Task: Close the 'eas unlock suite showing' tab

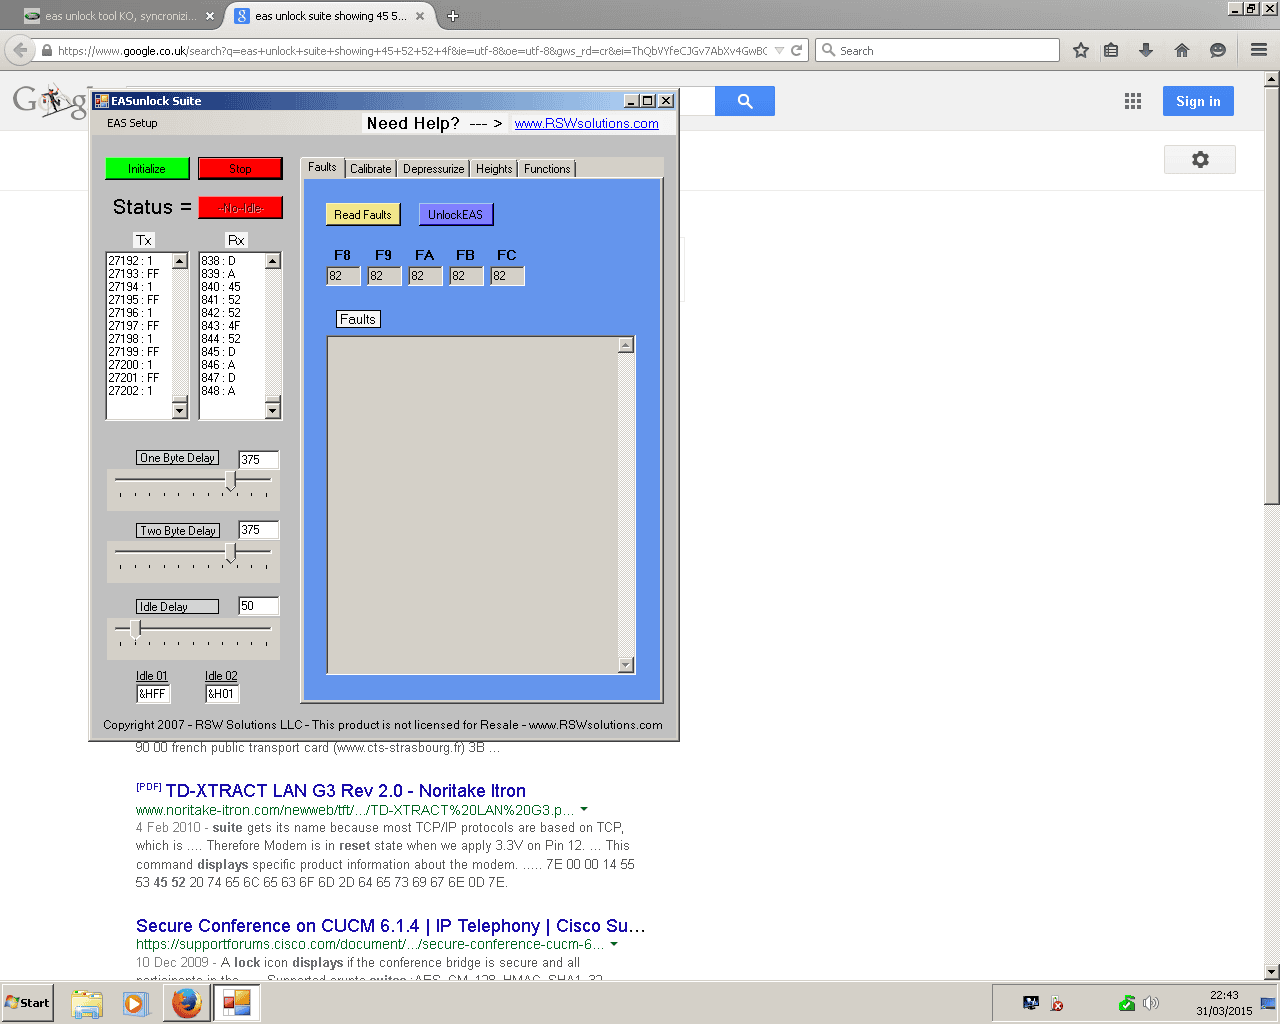Action: (x=420, y=16)
